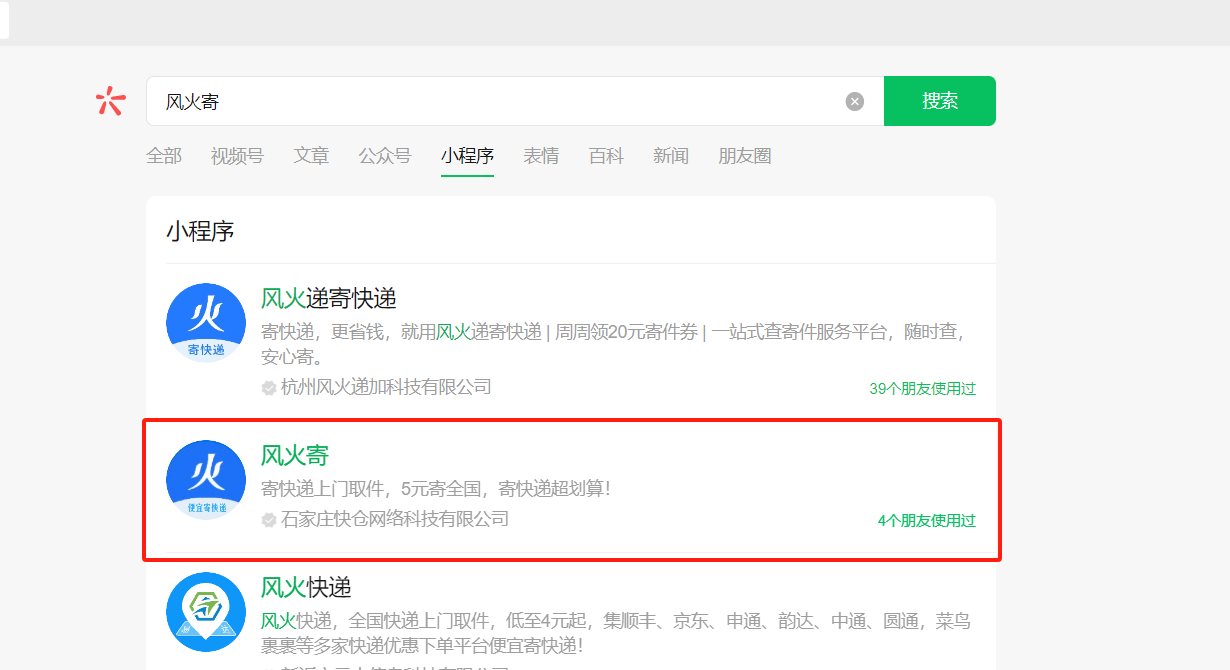Click the 4个朋友使用过 label
Viewport: 1230px width, 670px height.
[x=927, y=521]
